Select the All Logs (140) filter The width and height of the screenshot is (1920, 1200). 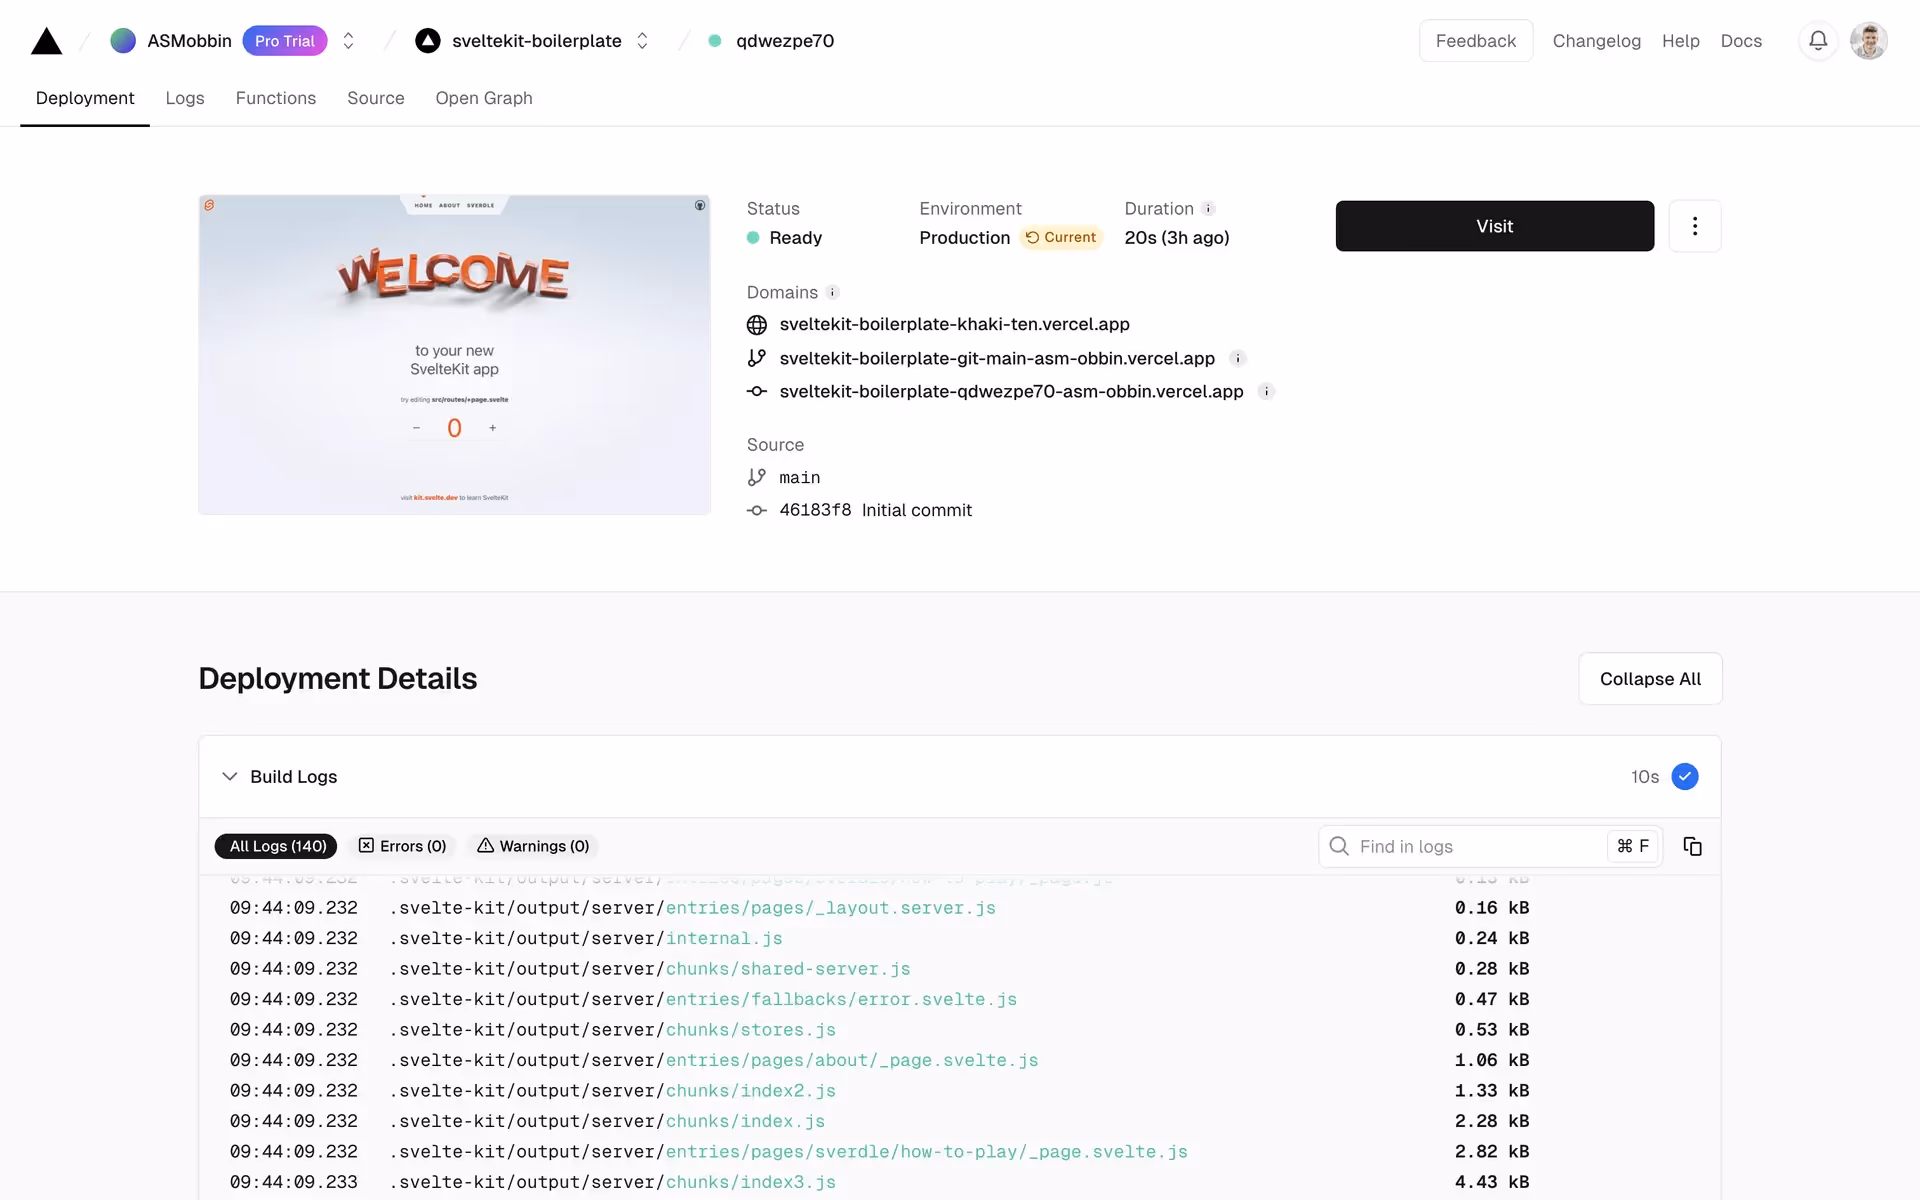pos(277,846)
